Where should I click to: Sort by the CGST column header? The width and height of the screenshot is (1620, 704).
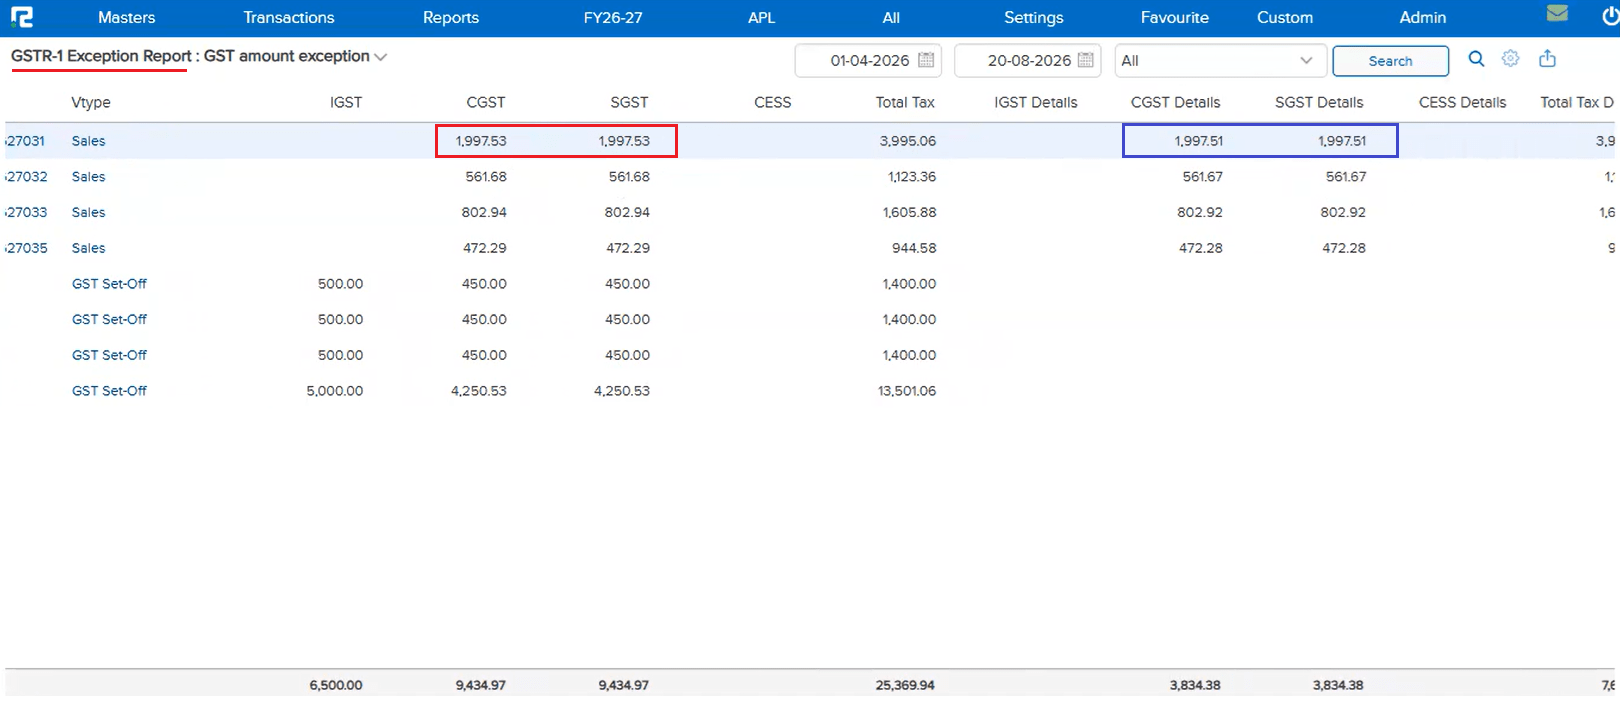point(486,102)
